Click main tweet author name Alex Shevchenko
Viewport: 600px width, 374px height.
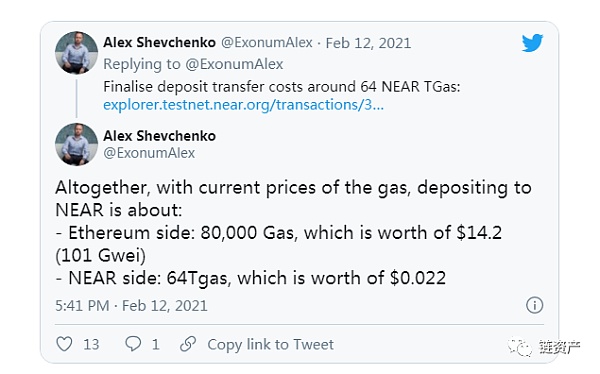coord(160,136)
